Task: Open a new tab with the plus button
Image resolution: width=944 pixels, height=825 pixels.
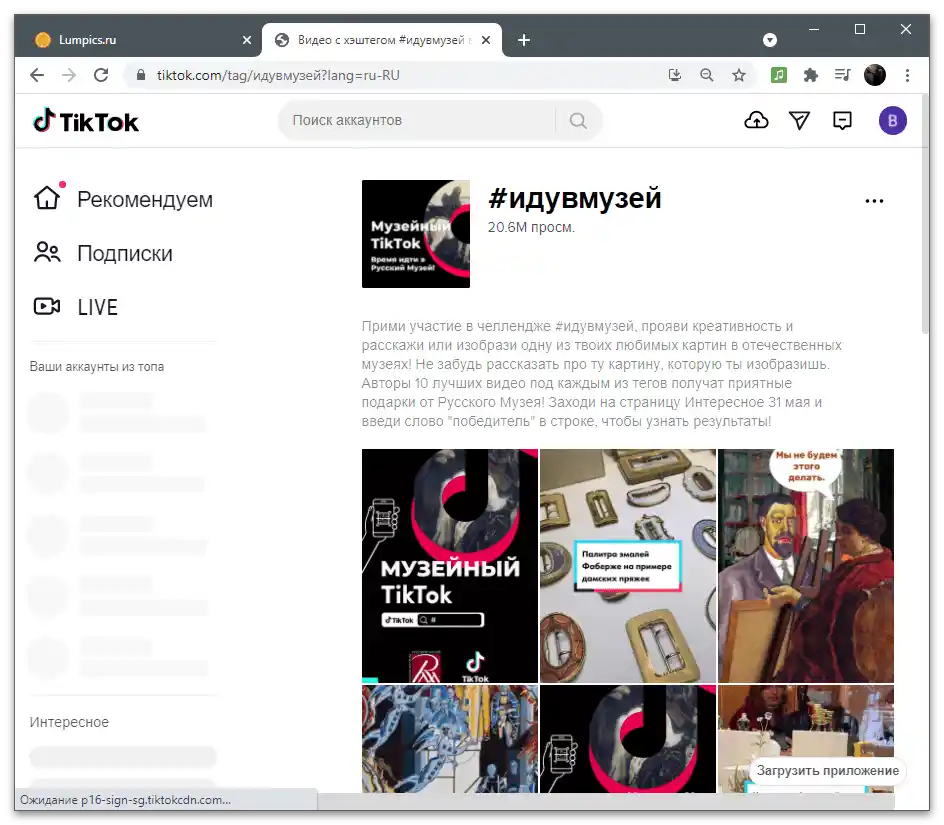Action: click(524, 40)
